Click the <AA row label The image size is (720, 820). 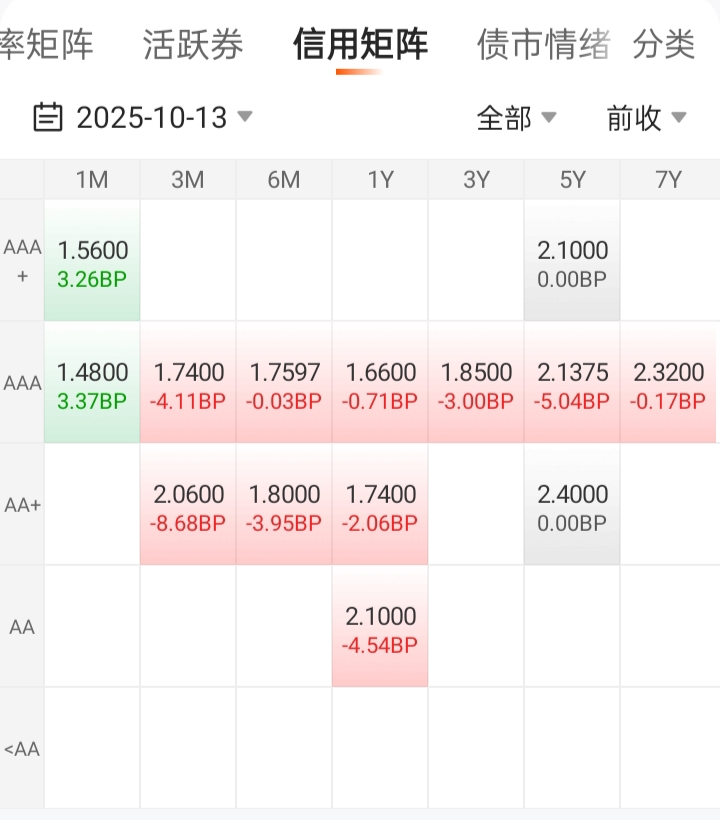tap(22, 749)
